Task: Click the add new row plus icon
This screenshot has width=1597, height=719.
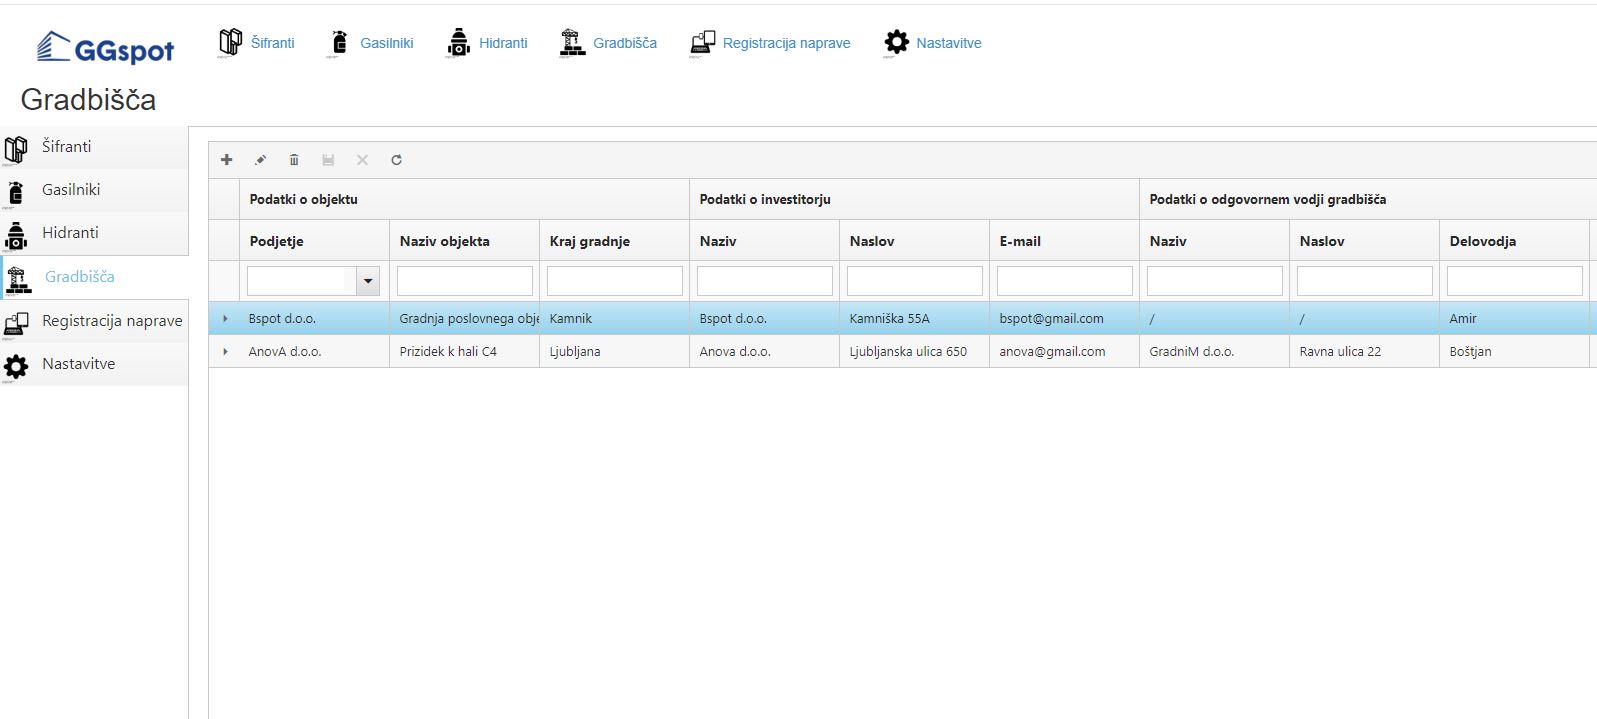Action: 227,160
